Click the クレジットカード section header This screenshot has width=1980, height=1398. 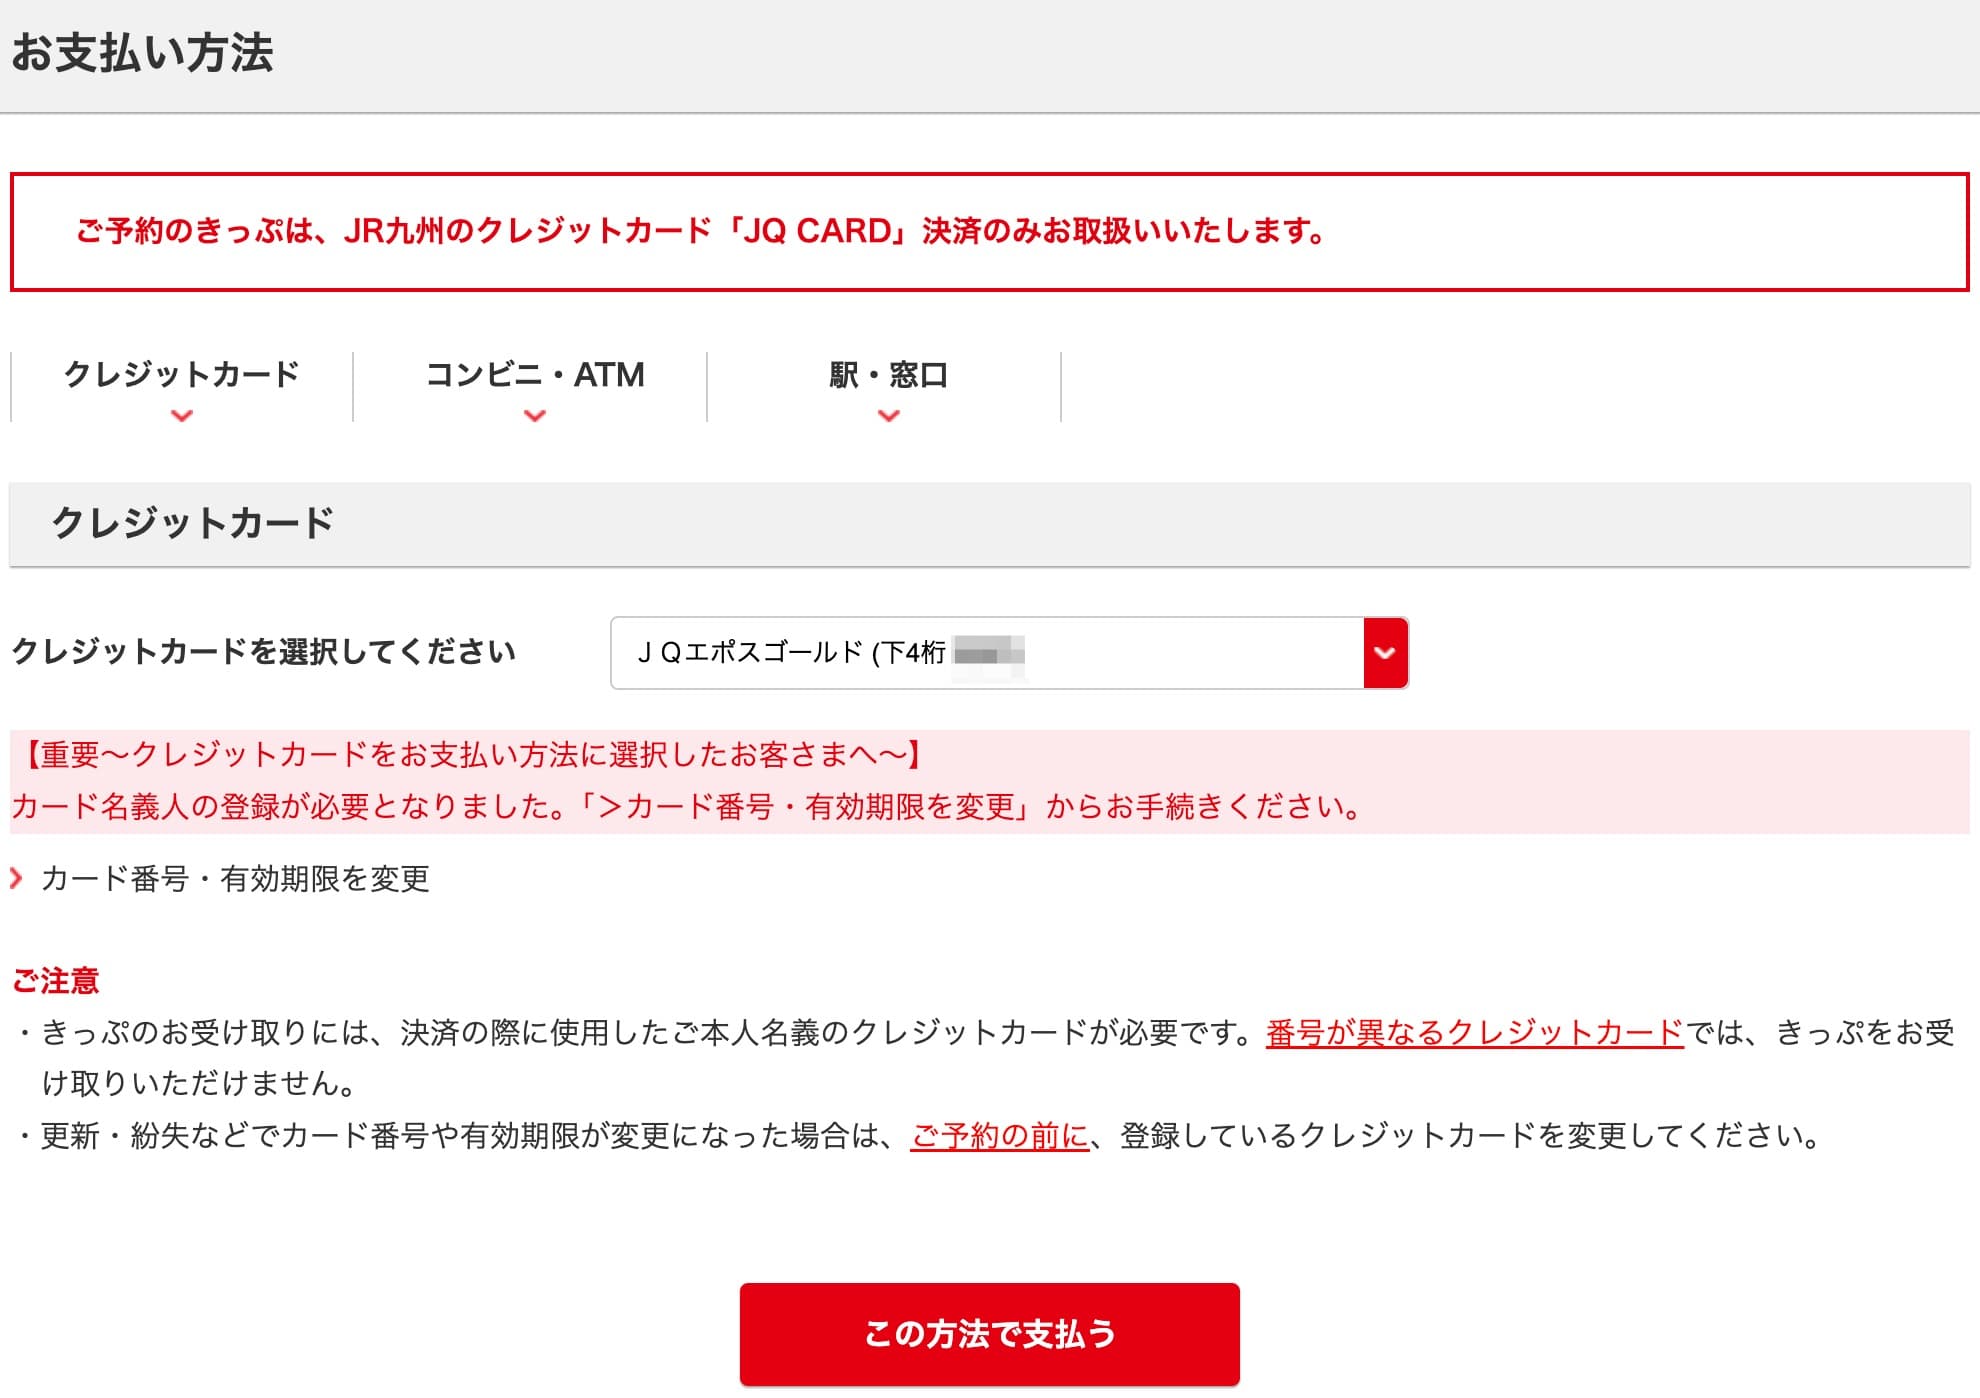click(x=989, y=524)
